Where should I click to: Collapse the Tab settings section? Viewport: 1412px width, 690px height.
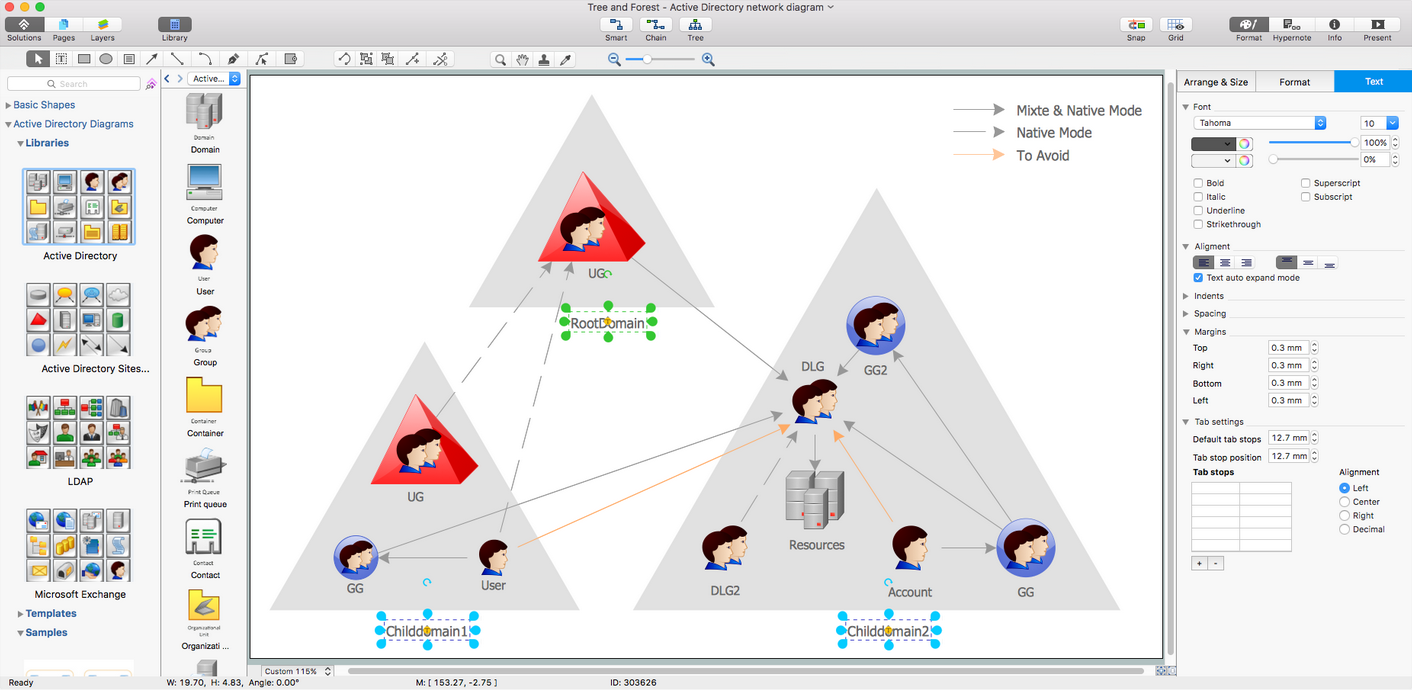coord(1186,422)
